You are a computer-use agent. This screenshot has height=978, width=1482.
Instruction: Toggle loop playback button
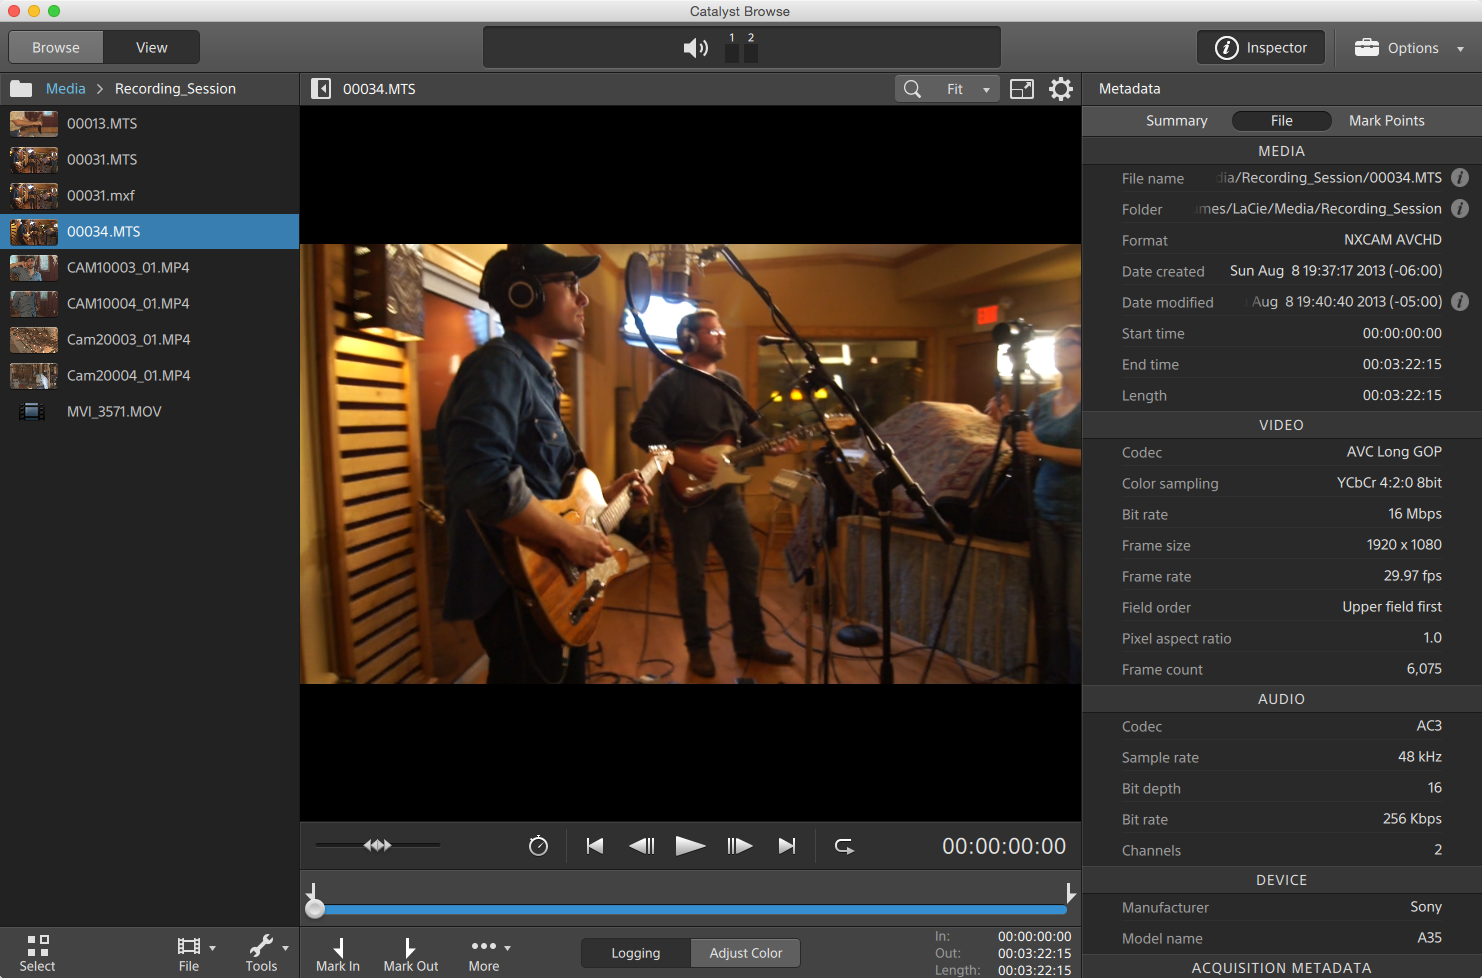coord(844,846)
